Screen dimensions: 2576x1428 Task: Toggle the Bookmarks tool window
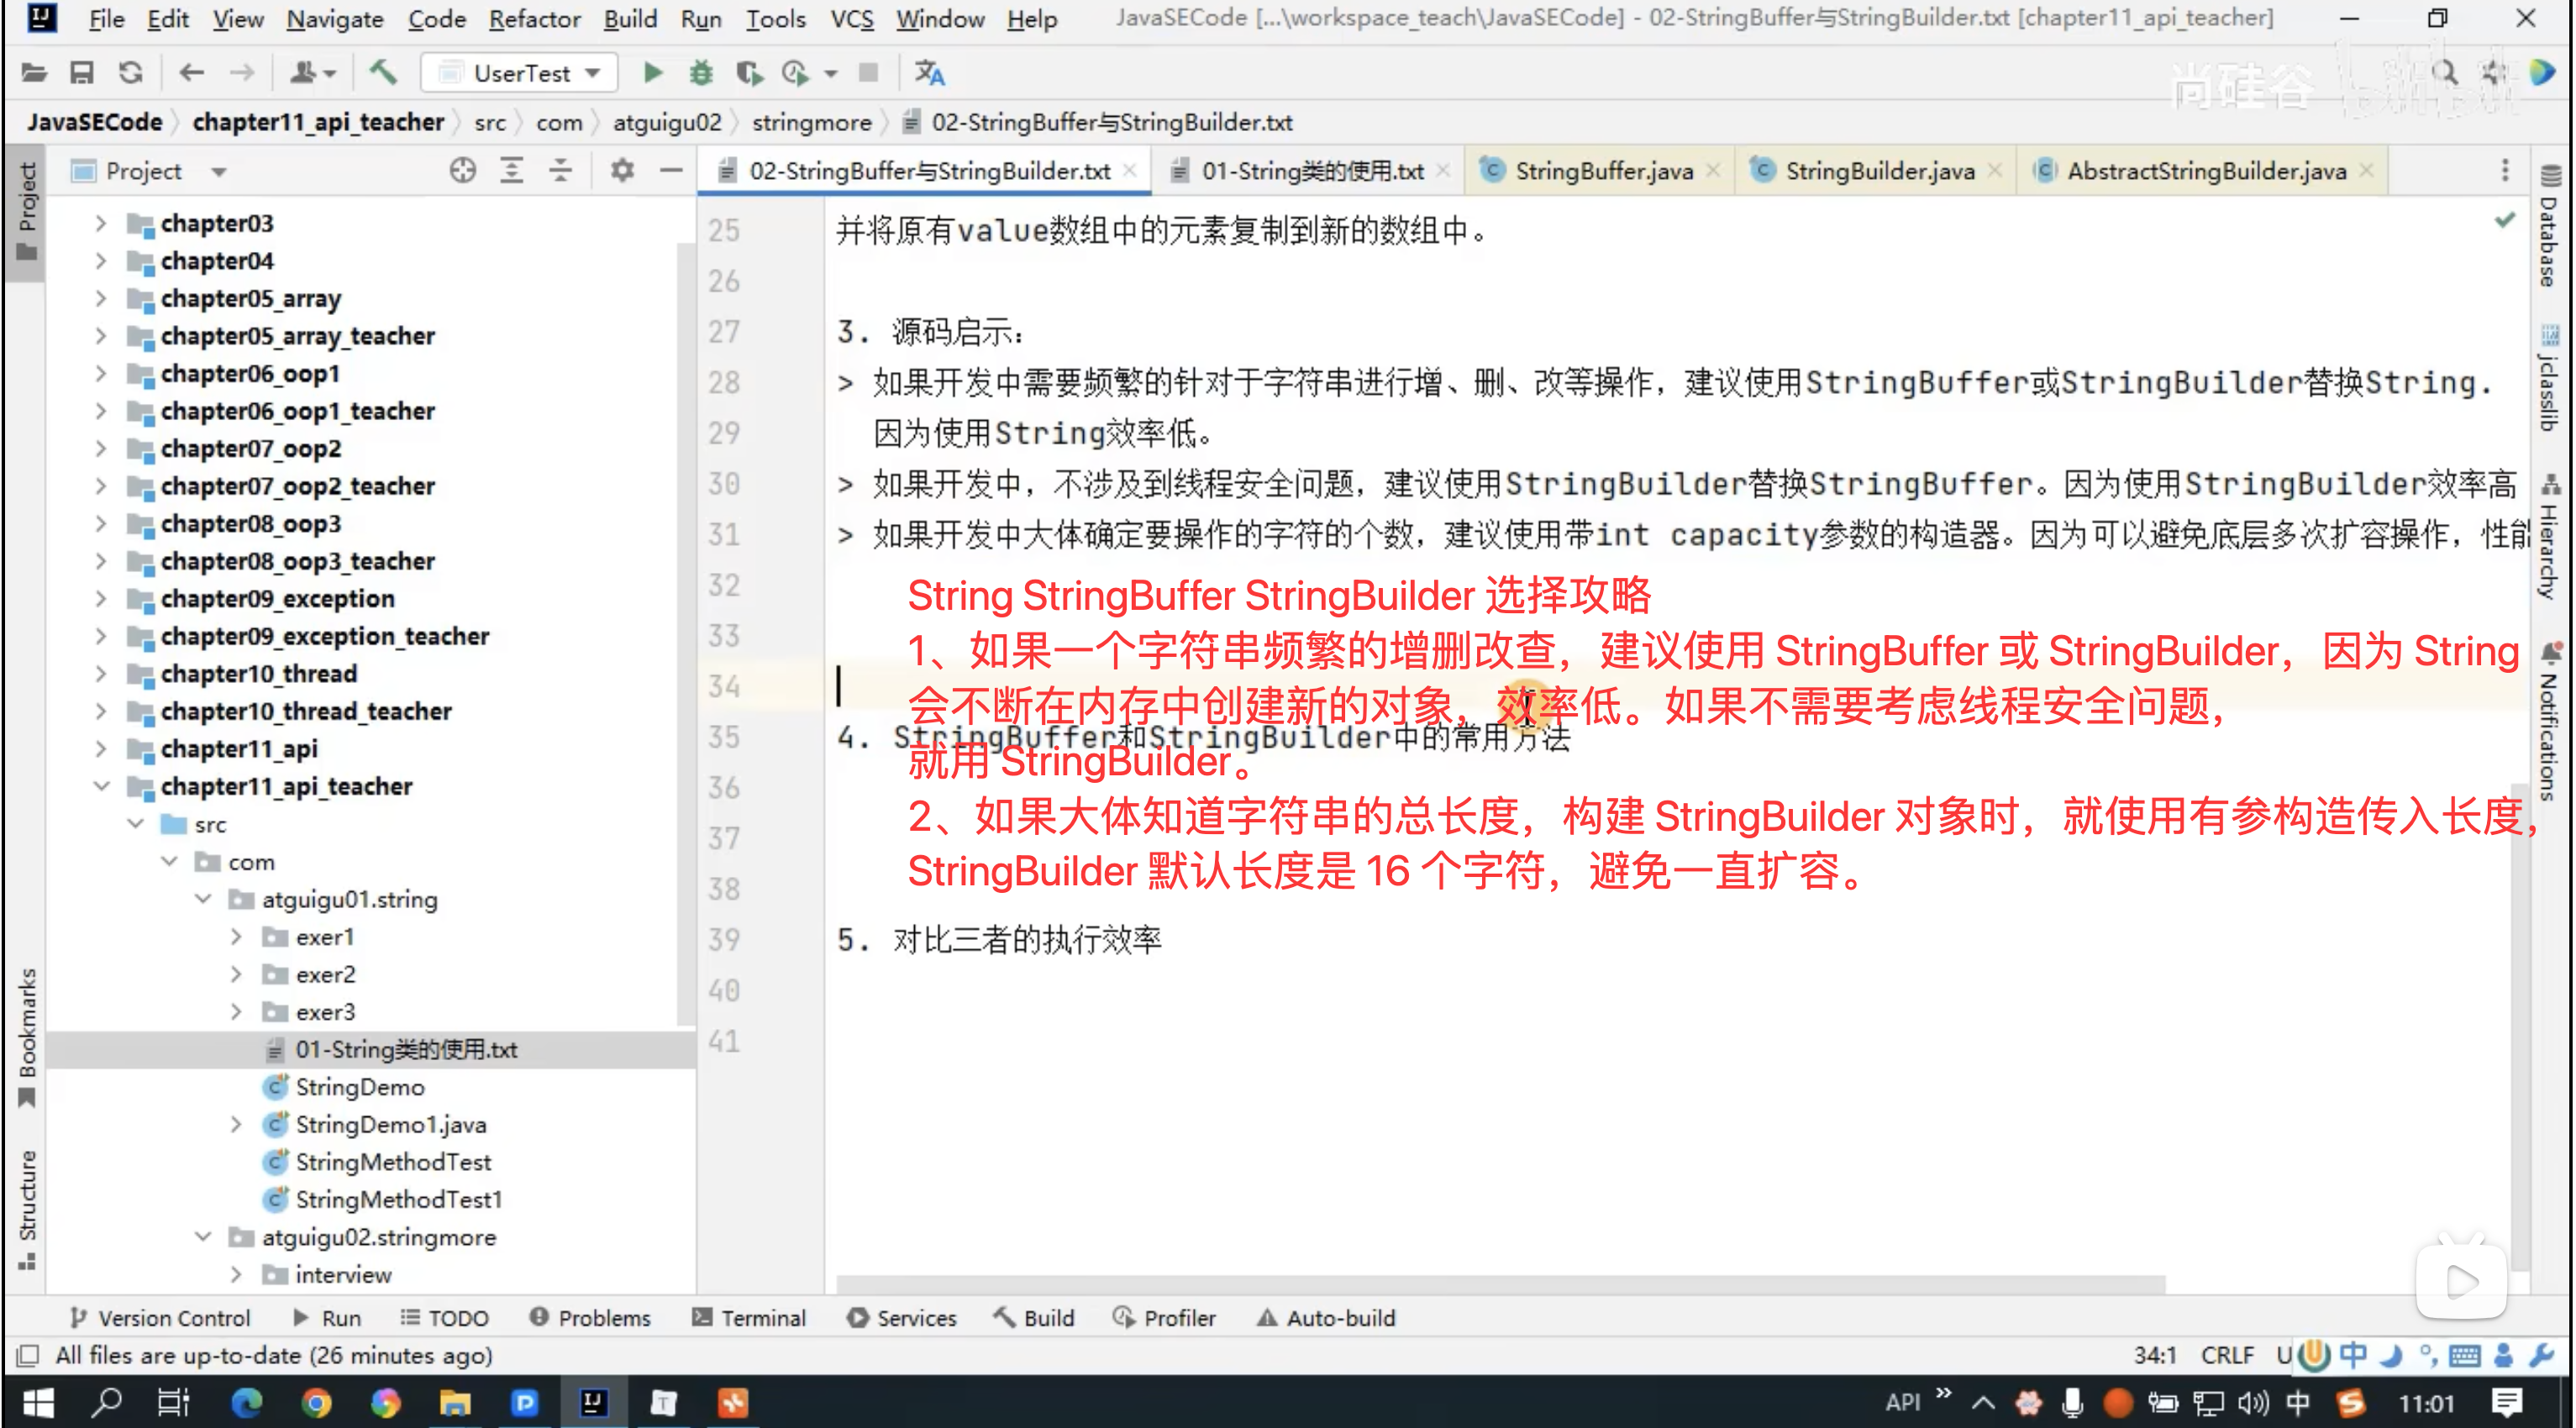click(27, 1035)
